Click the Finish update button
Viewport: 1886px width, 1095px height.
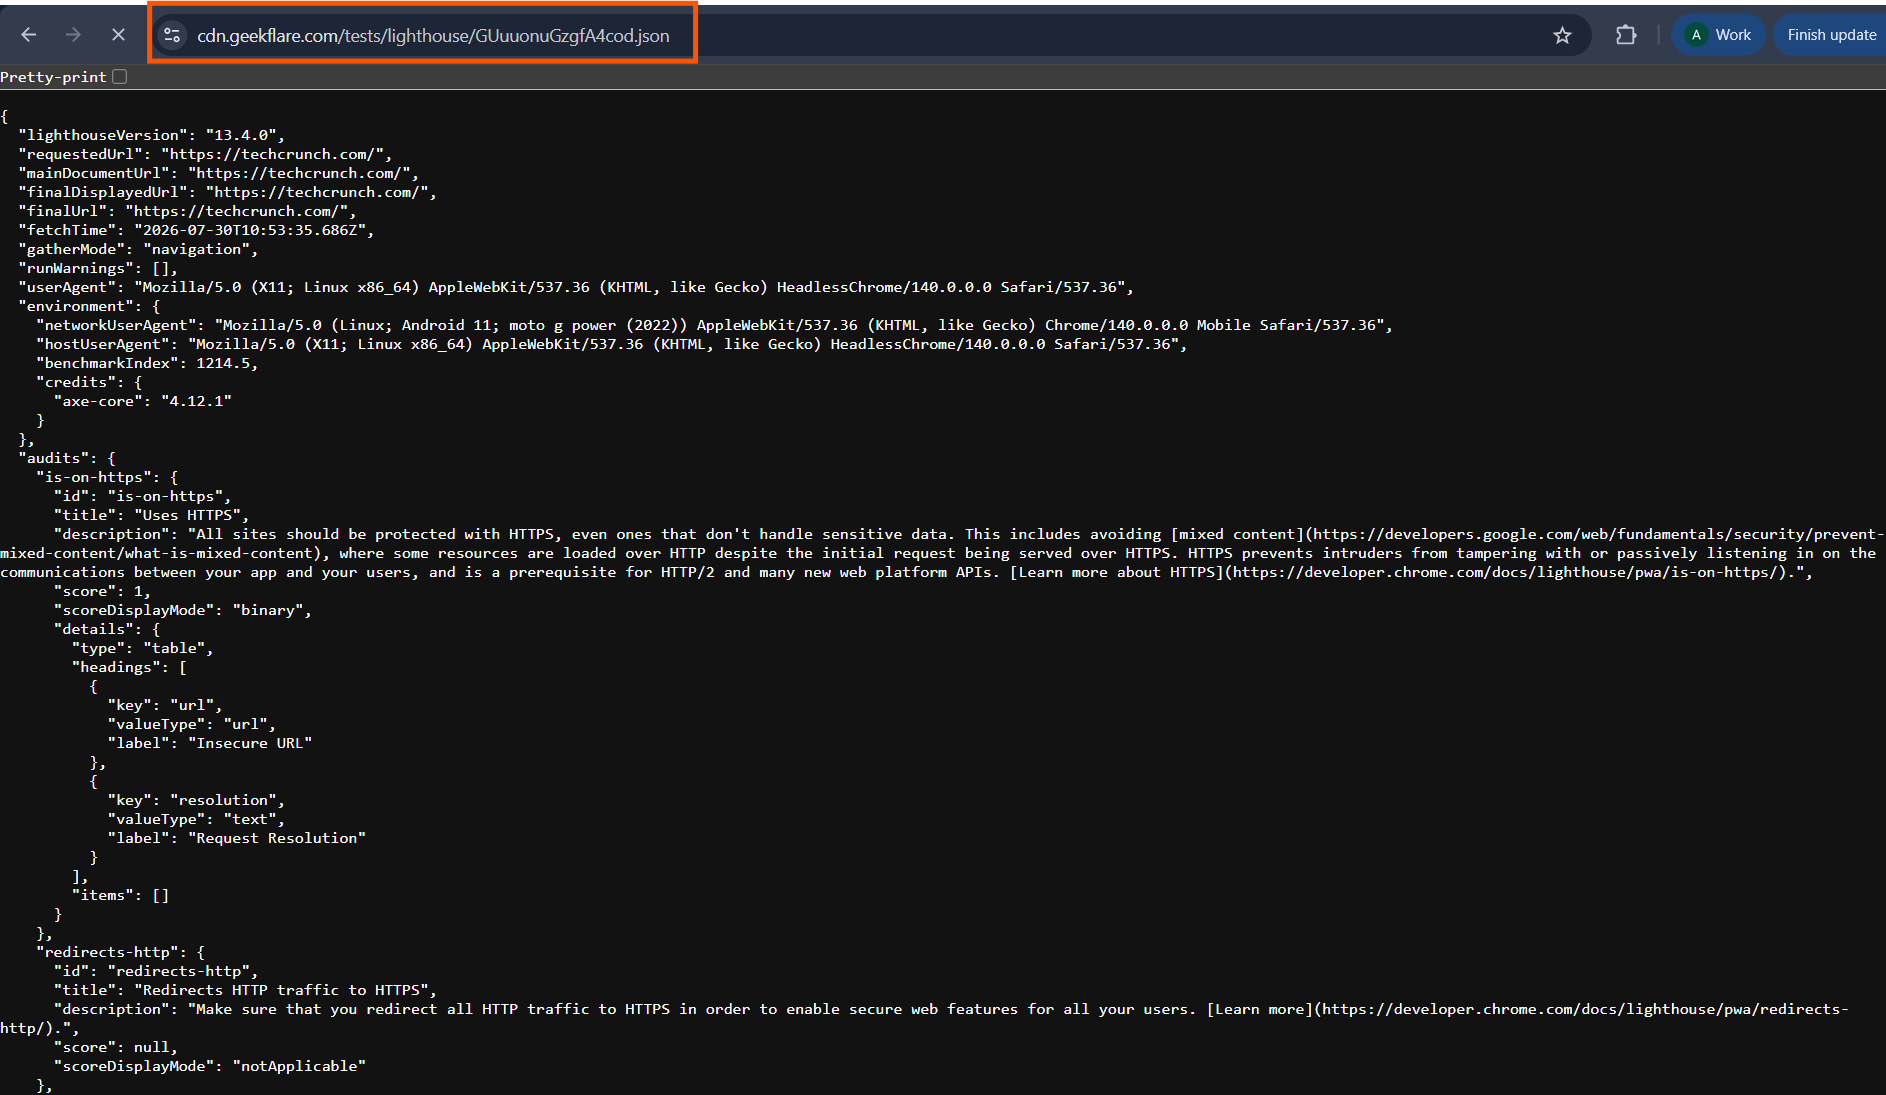1831,35
